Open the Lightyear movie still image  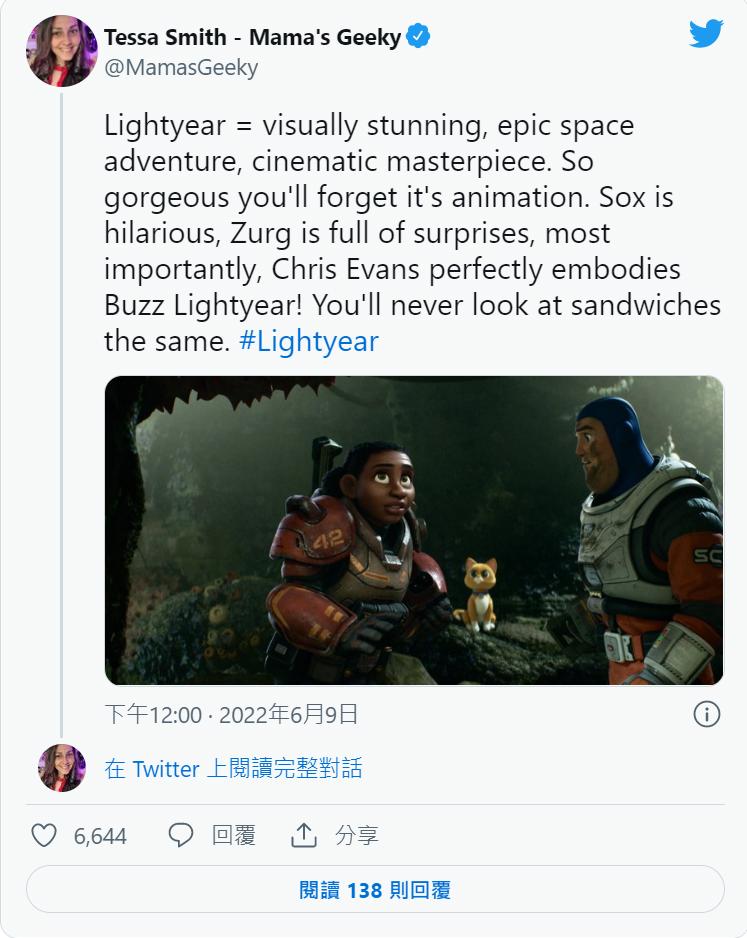point(414,530)
